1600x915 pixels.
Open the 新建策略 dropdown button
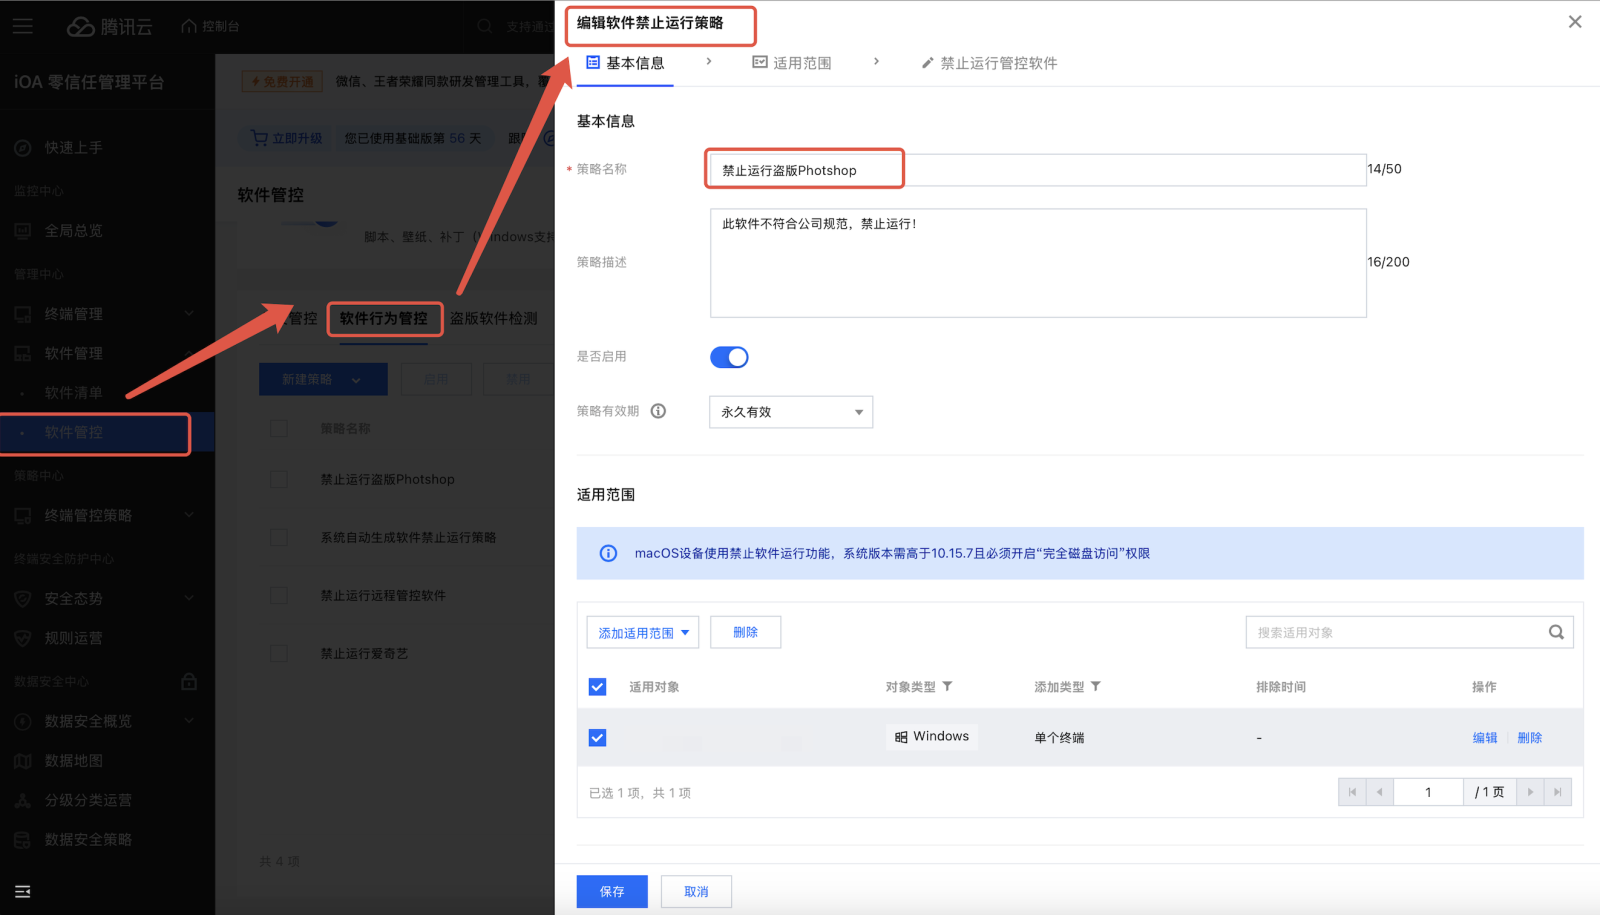click(323, 380)
